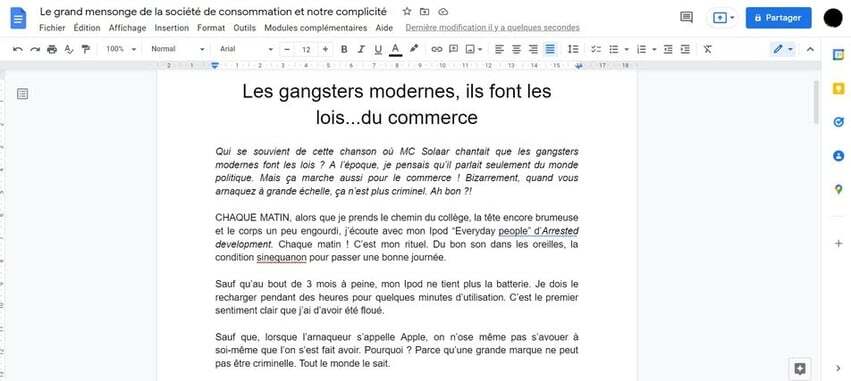Viewport: 851px width, 381px height.
Task: Open the highlight color picker
Action: (x=414, y=49)
